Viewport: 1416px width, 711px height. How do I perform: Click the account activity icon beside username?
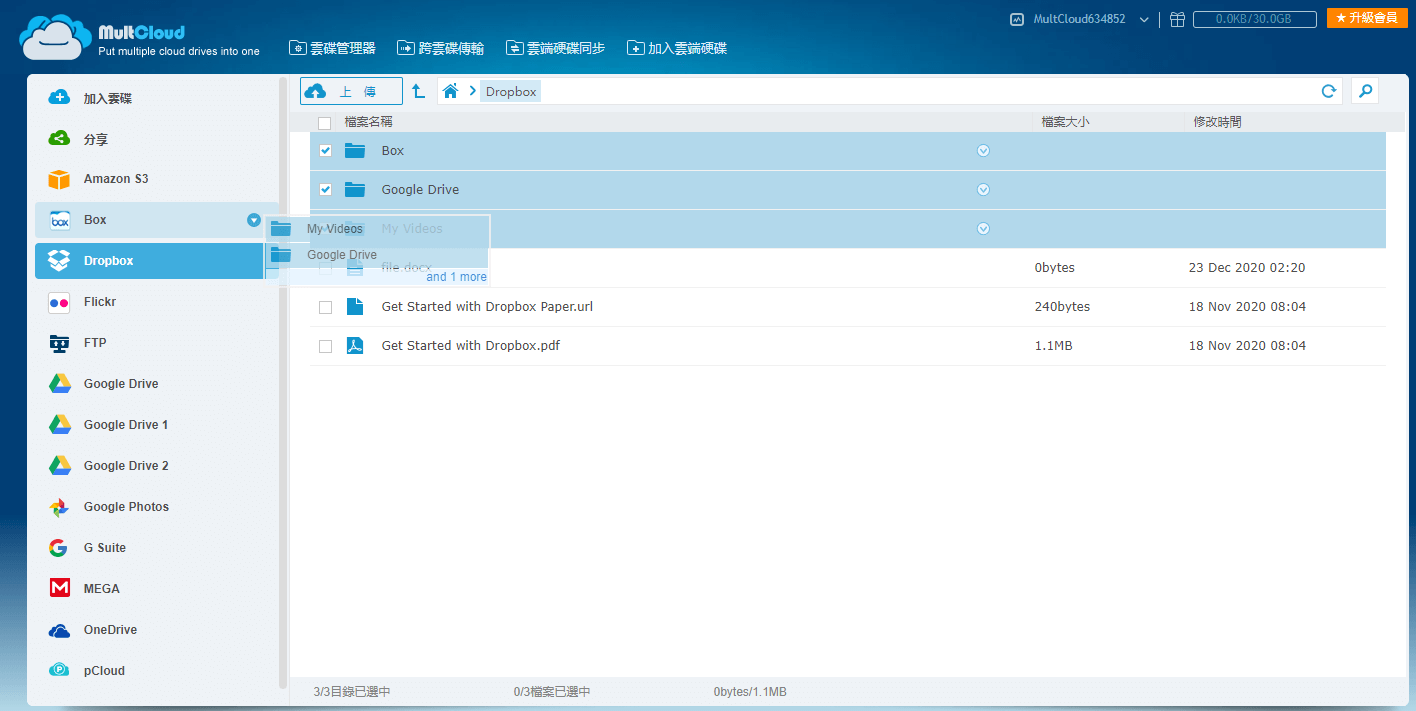click(x=1017, y=19)
